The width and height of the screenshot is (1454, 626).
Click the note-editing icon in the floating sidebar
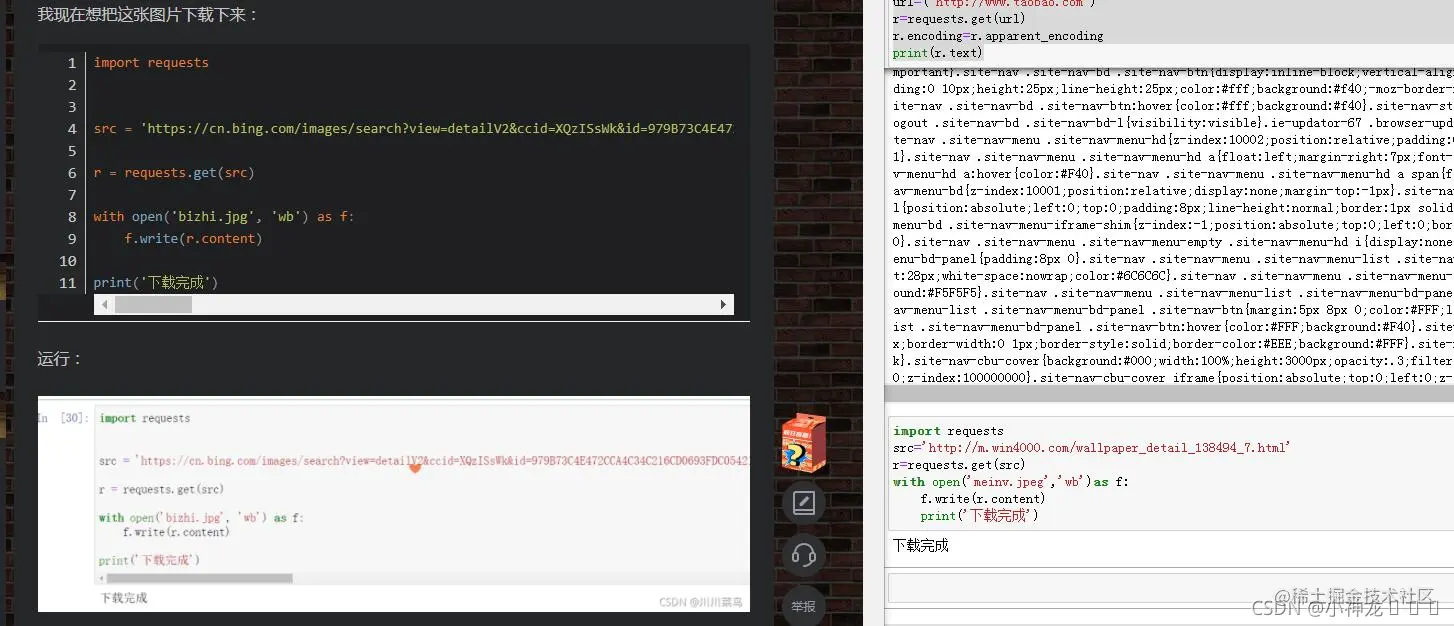click(804, 502)
